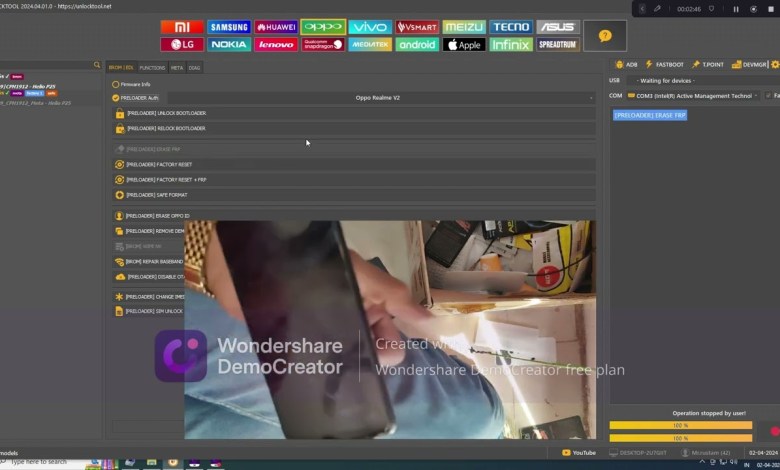Click the circular restart icon in recorder bar
The image size is (780, 470).
[x=754, y=9]
